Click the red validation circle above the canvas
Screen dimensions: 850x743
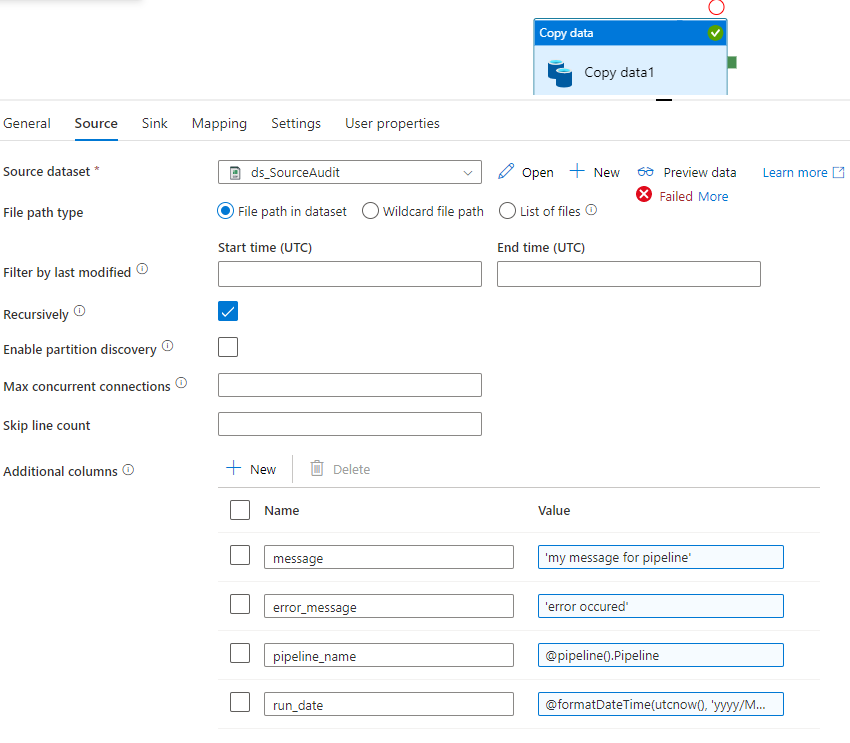[716, 7]
